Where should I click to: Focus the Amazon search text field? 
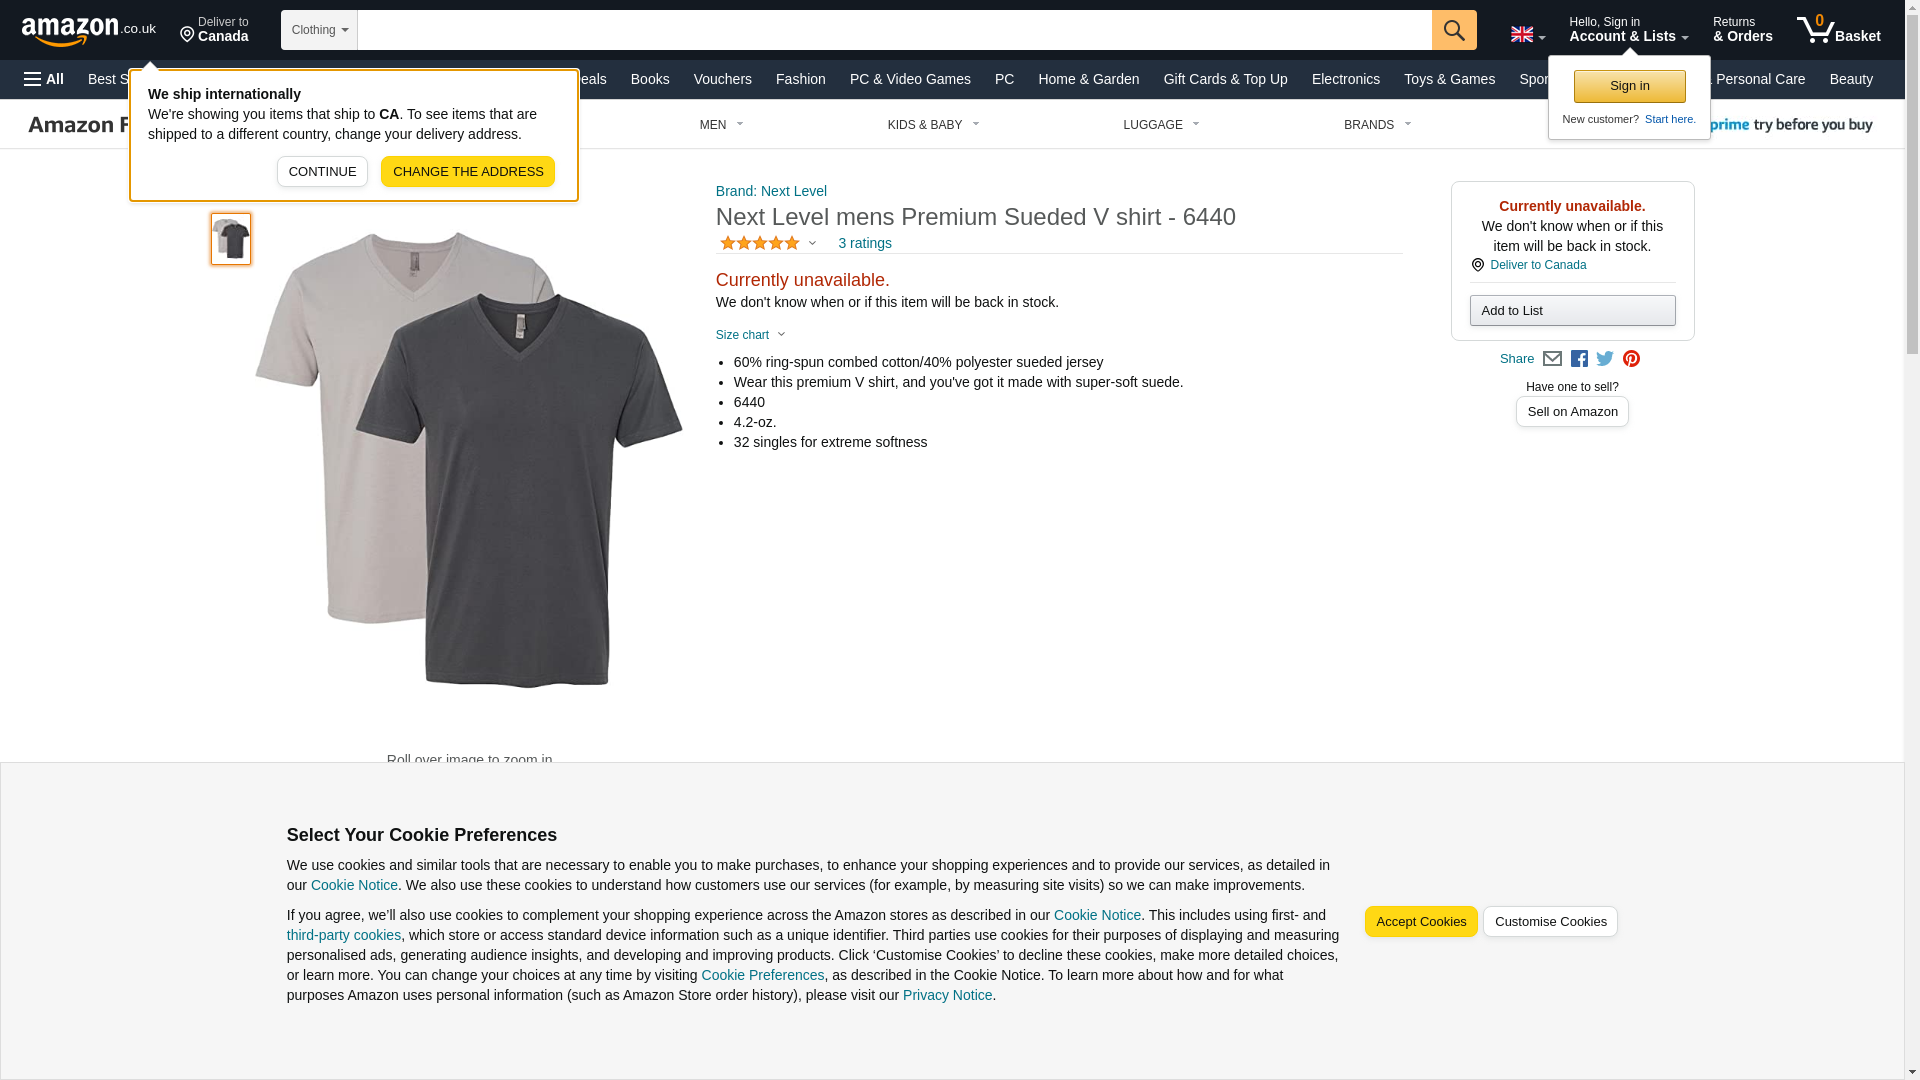point(893,30)
